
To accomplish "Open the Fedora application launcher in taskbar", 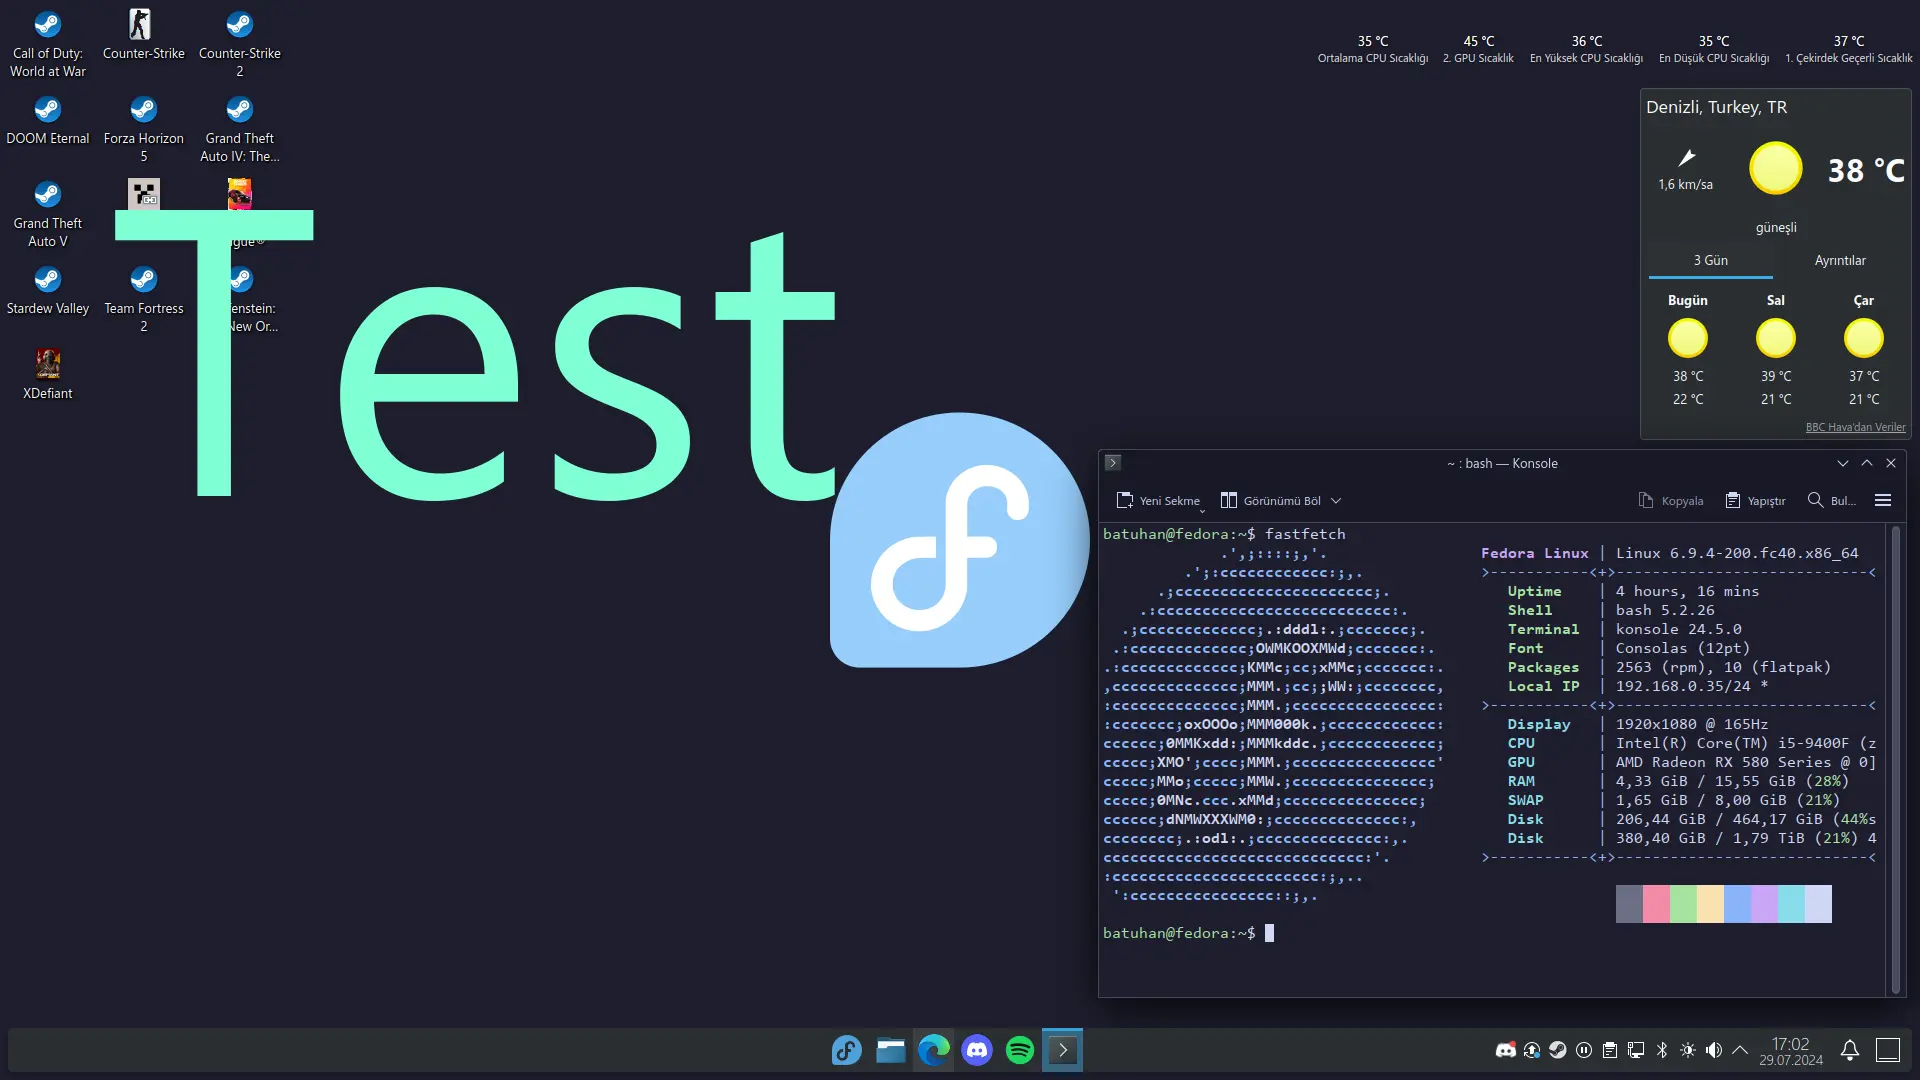I will pyautogui.click(x=846, y=1050).
